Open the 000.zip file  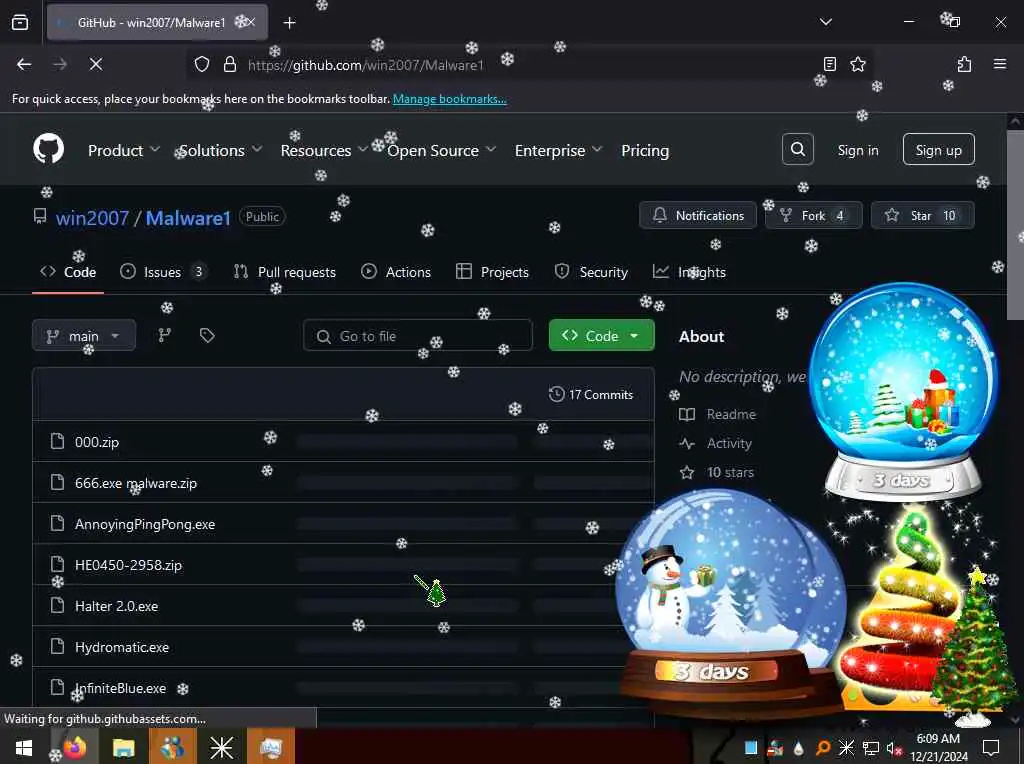(97, 442)
